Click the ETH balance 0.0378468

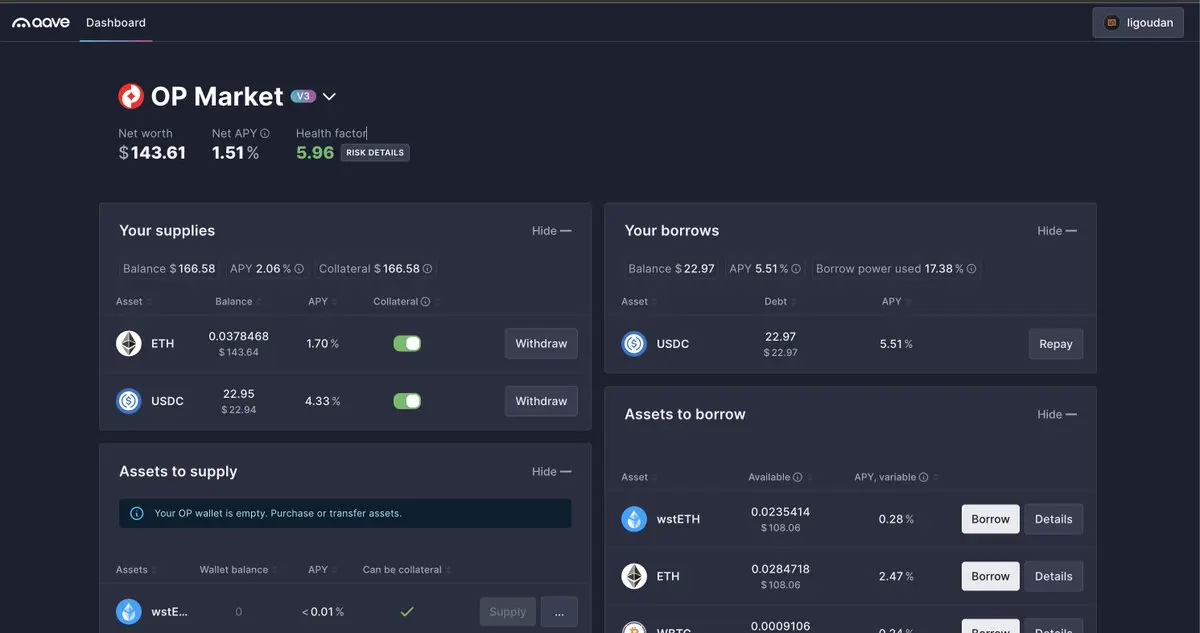238,337
